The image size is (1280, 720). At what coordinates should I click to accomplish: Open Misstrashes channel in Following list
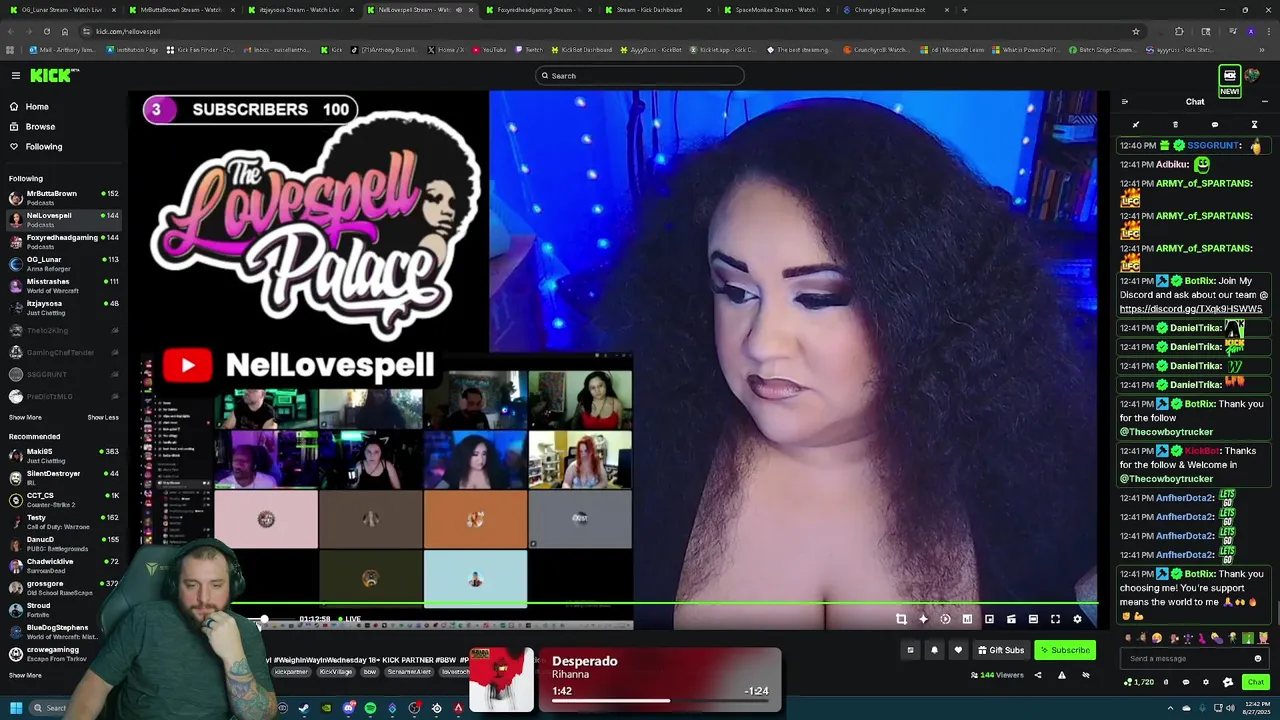pyautogui.click(x=63, y=285)
